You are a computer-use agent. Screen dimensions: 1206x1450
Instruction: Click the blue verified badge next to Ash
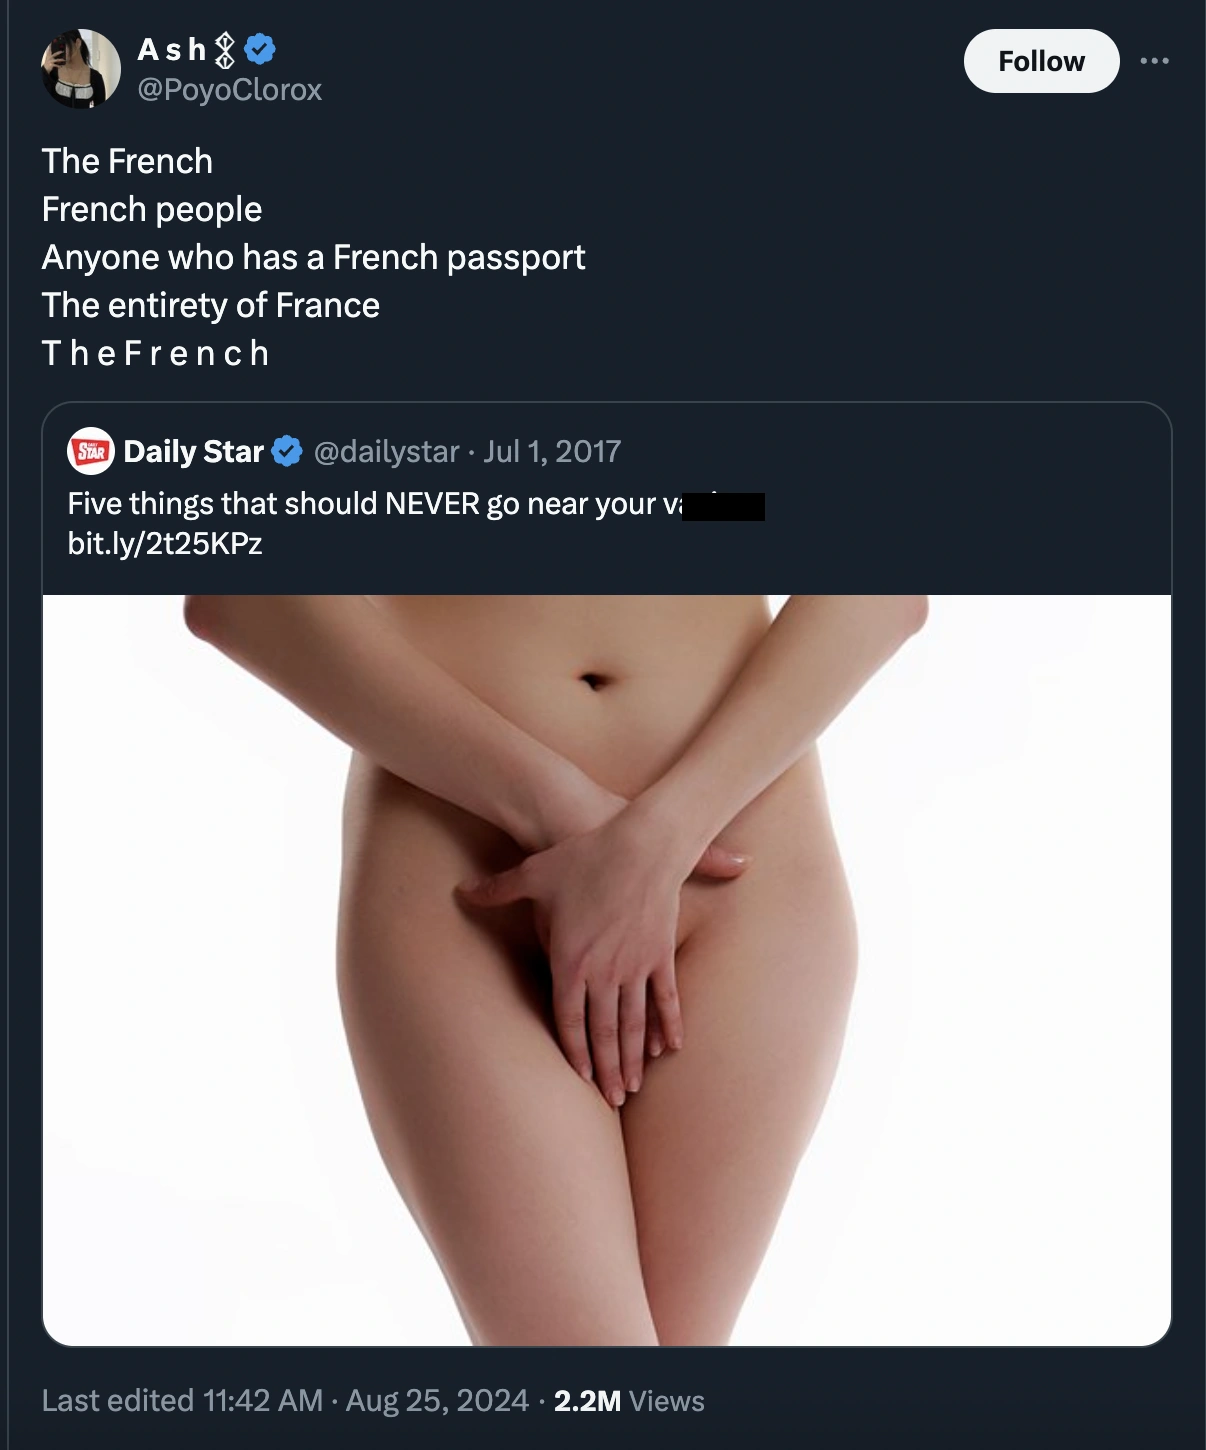(260, 48)
